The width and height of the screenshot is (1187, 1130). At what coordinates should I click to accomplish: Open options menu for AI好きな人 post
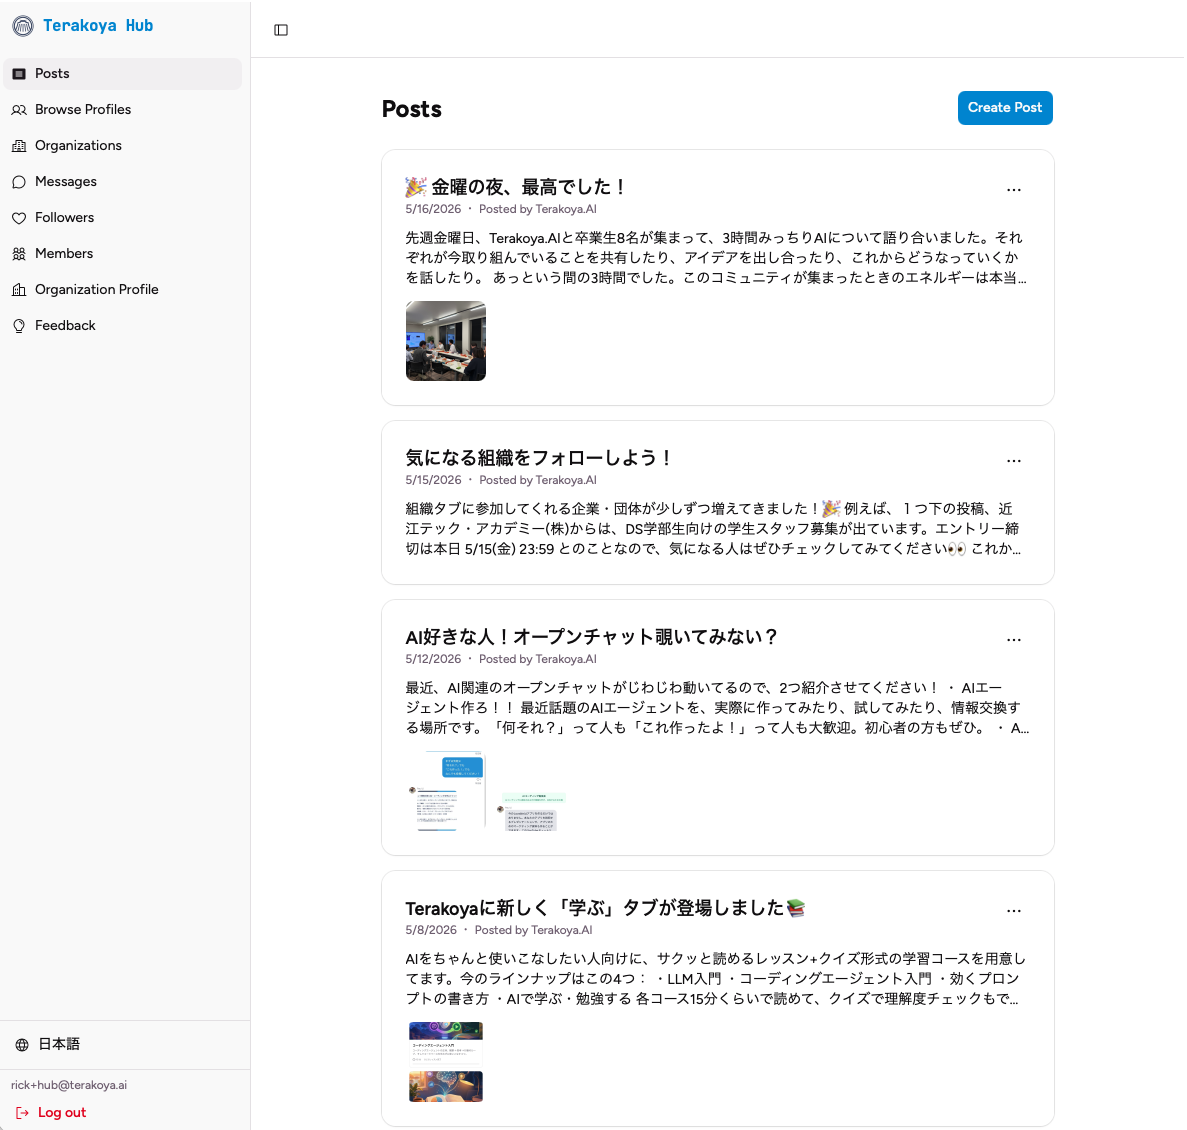click(1014, 640)
